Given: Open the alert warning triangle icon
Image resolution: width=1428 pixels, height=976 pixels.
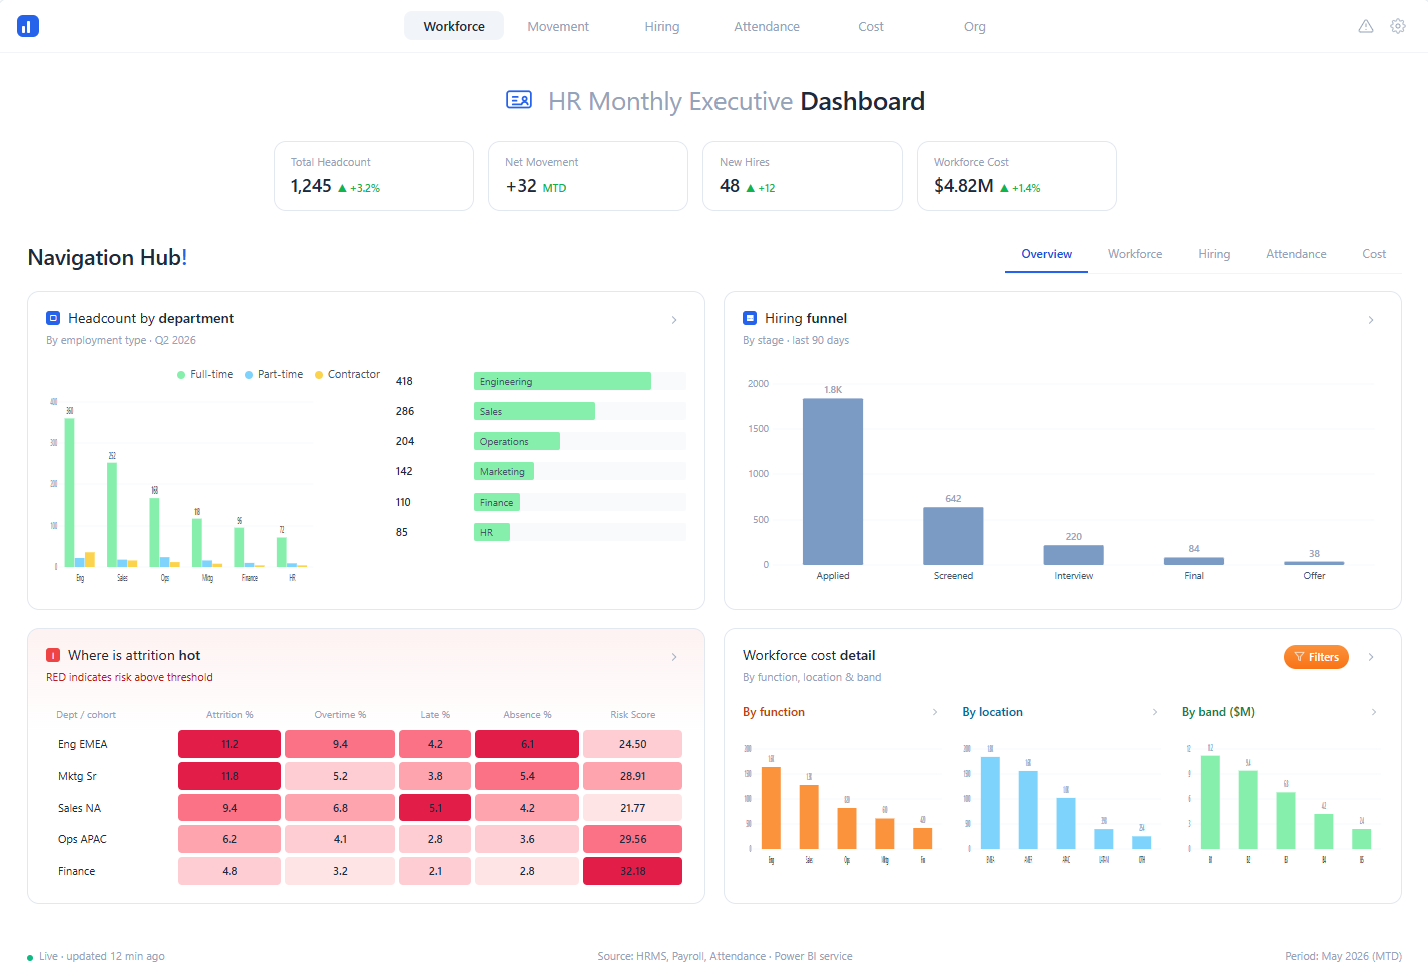Looking at the screenshot, I should (x=1366, y=26).
